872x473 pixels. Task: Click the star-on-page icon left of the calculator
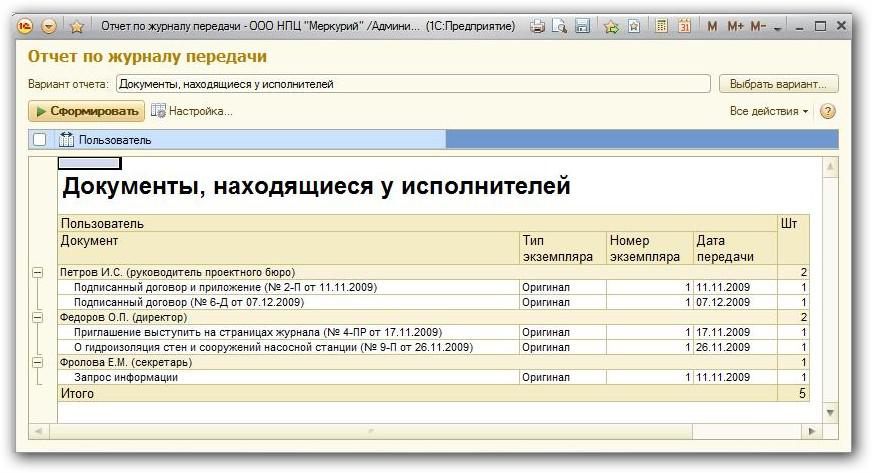tap(634, 26)
